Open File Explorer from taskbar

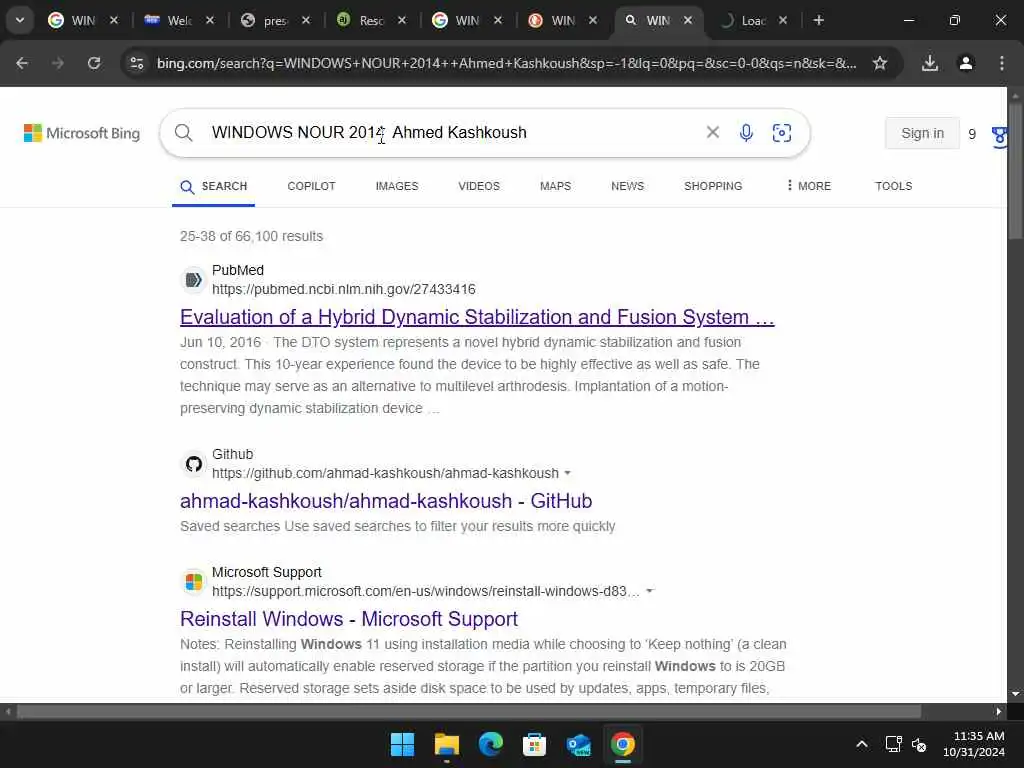(447, 744)
